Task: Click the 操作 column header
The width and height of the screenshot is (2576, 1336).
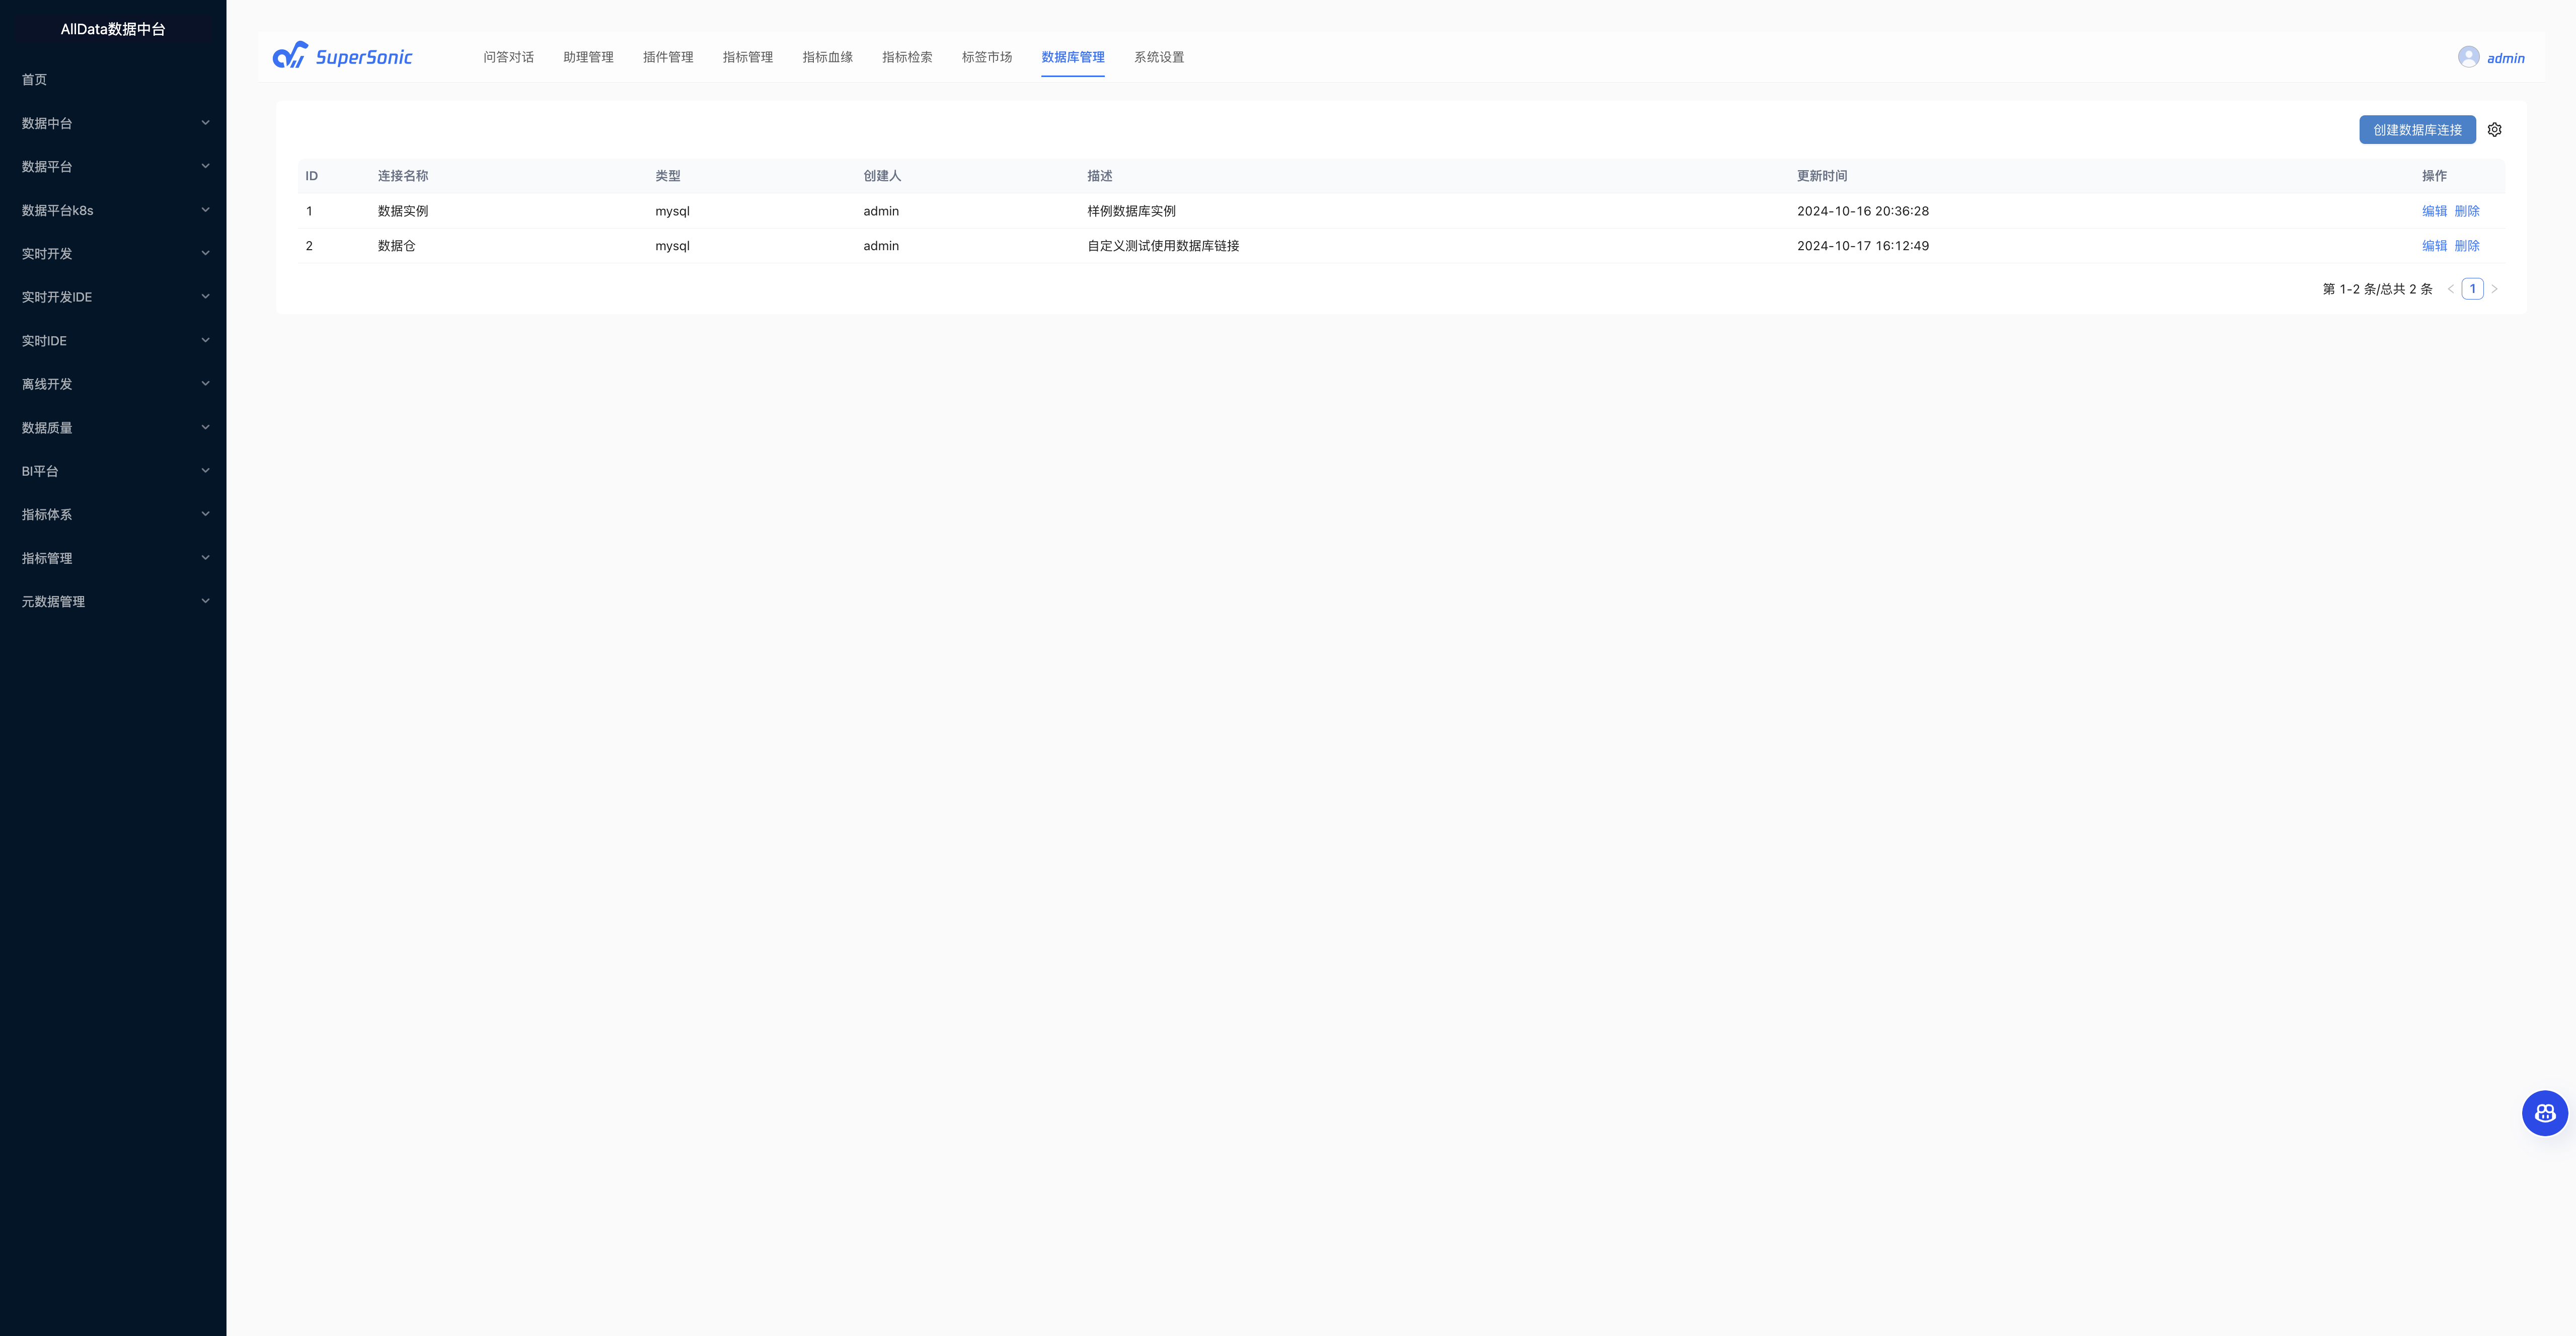Action: tap(2434, 176)
